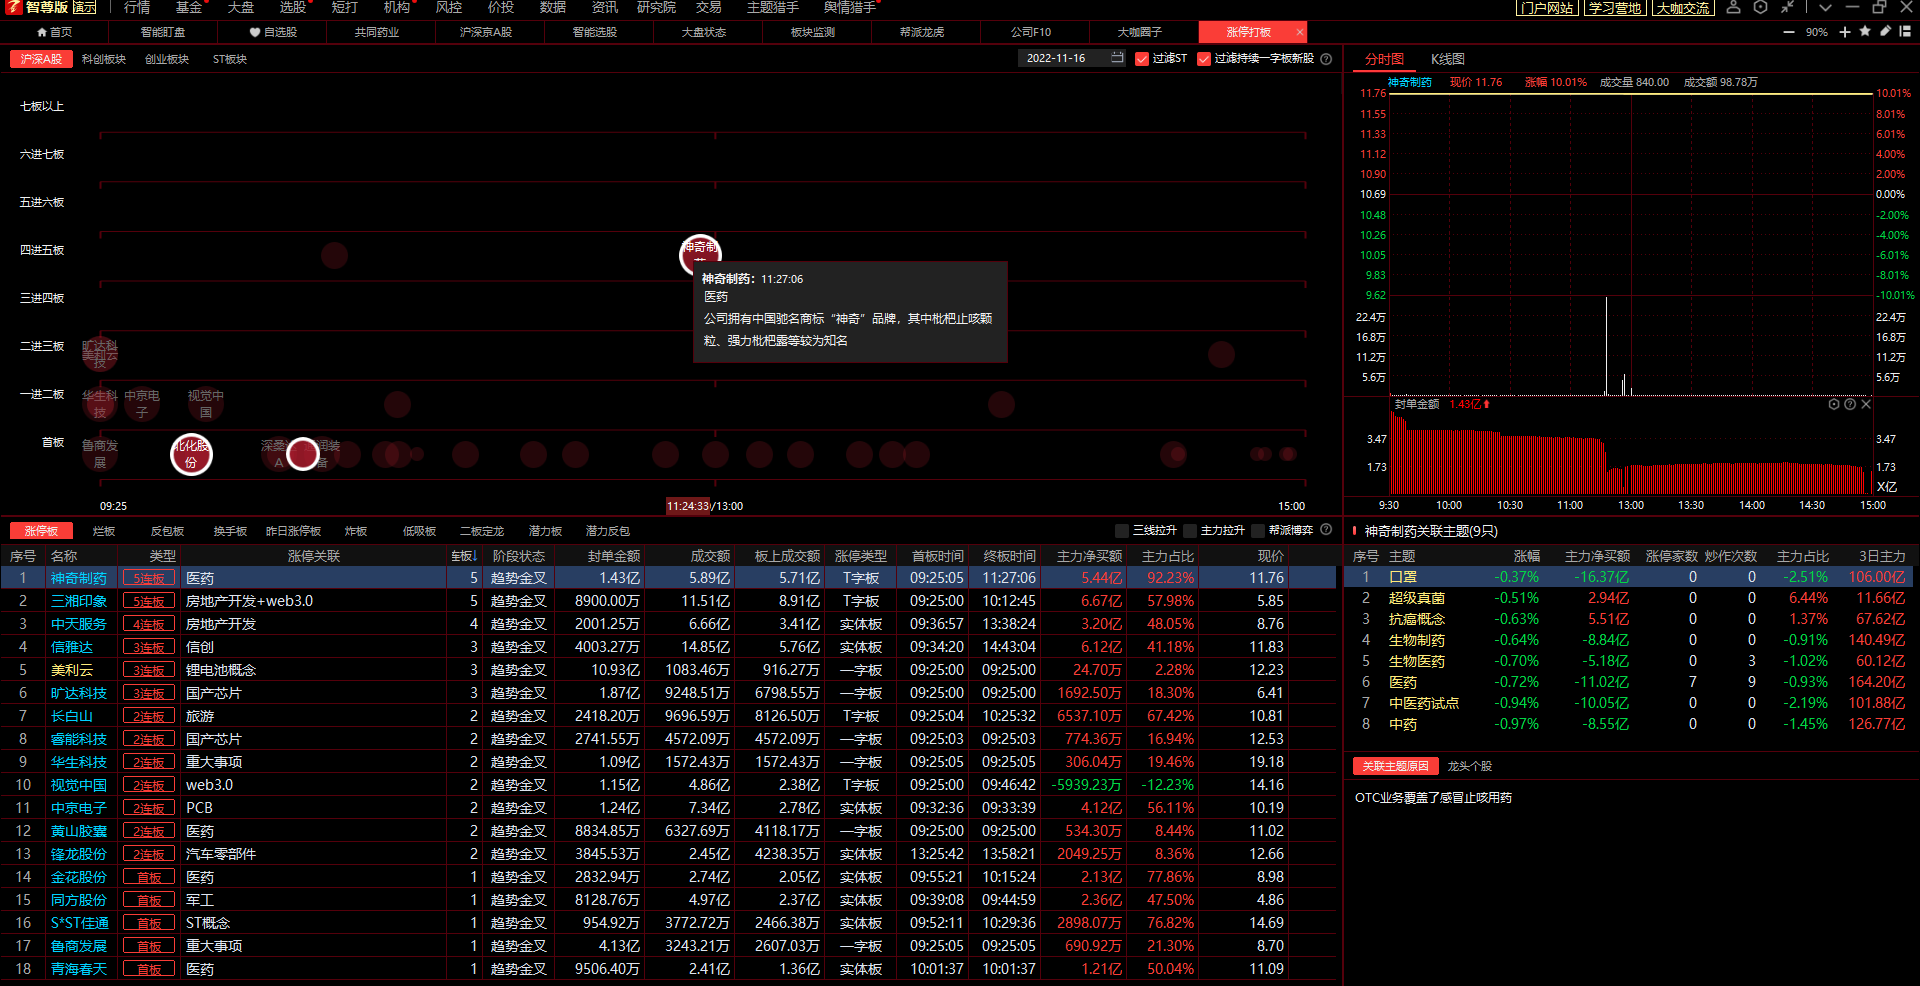Zoom out using the minus icon
This screenshot has width=1920, height=986.
coord(1789,32)
